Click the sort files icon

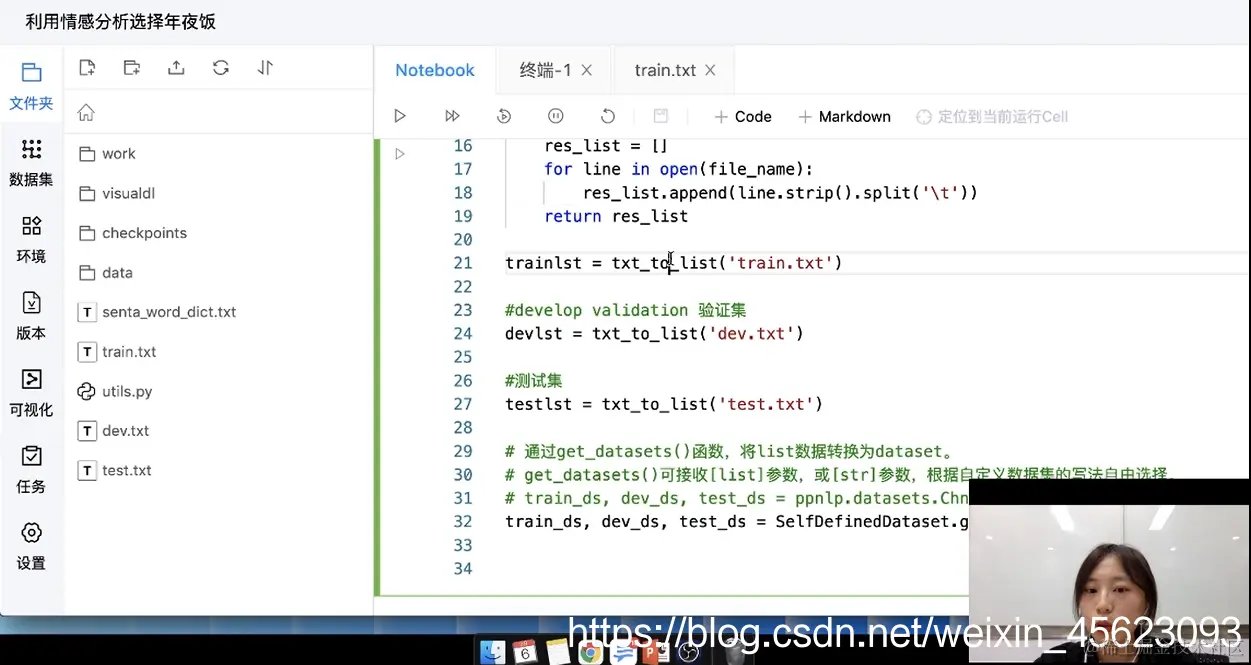point(265,68)
